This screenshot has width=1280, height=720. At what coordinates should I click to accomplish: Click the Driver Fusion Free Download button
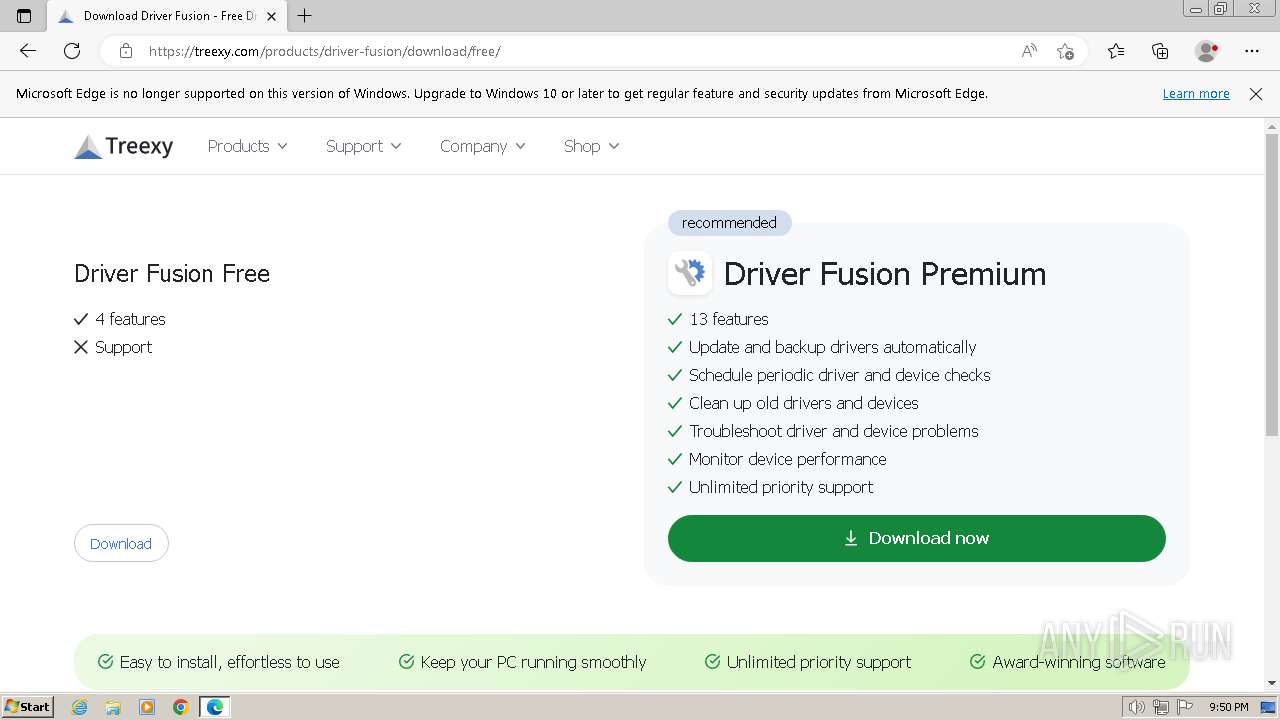(x=121, y=543)
